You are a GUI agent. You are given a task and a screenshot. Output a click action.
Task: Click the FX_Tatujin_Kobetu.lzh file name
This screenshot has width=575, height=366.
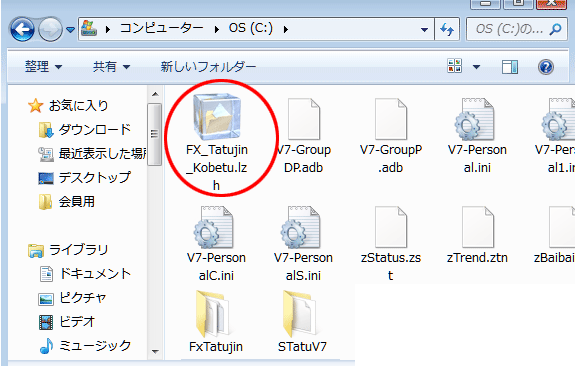pyautogui.click(x=217, y=168)
